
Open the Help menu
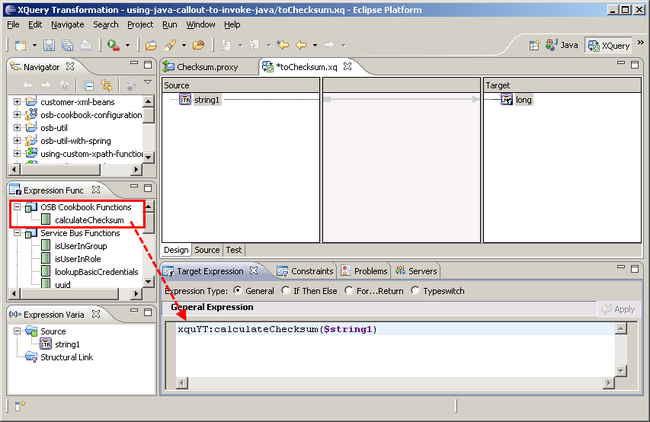tap(232, 25)
